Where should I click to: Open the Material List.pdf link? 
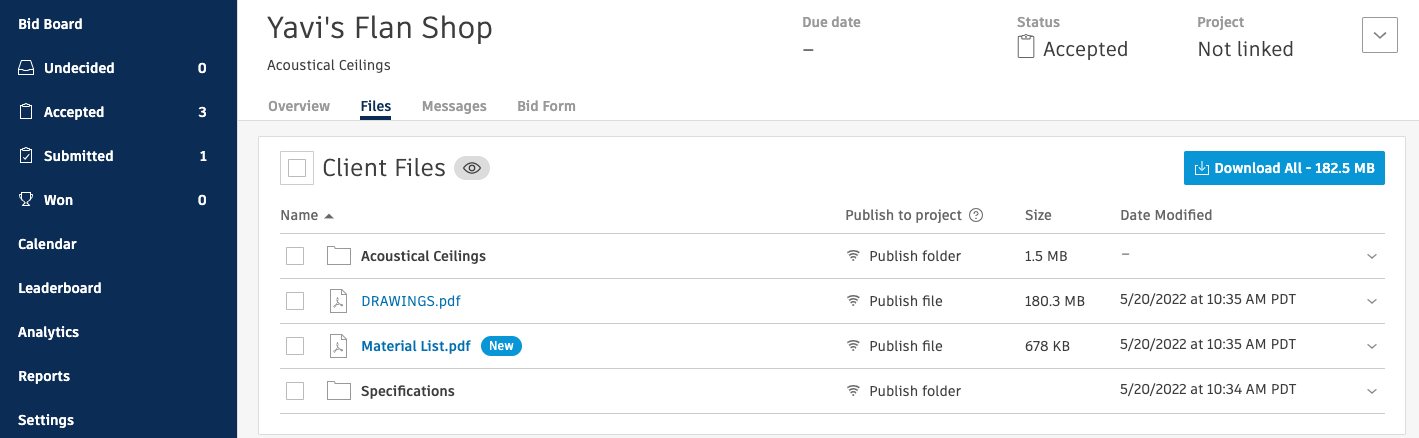coord(415,346)
